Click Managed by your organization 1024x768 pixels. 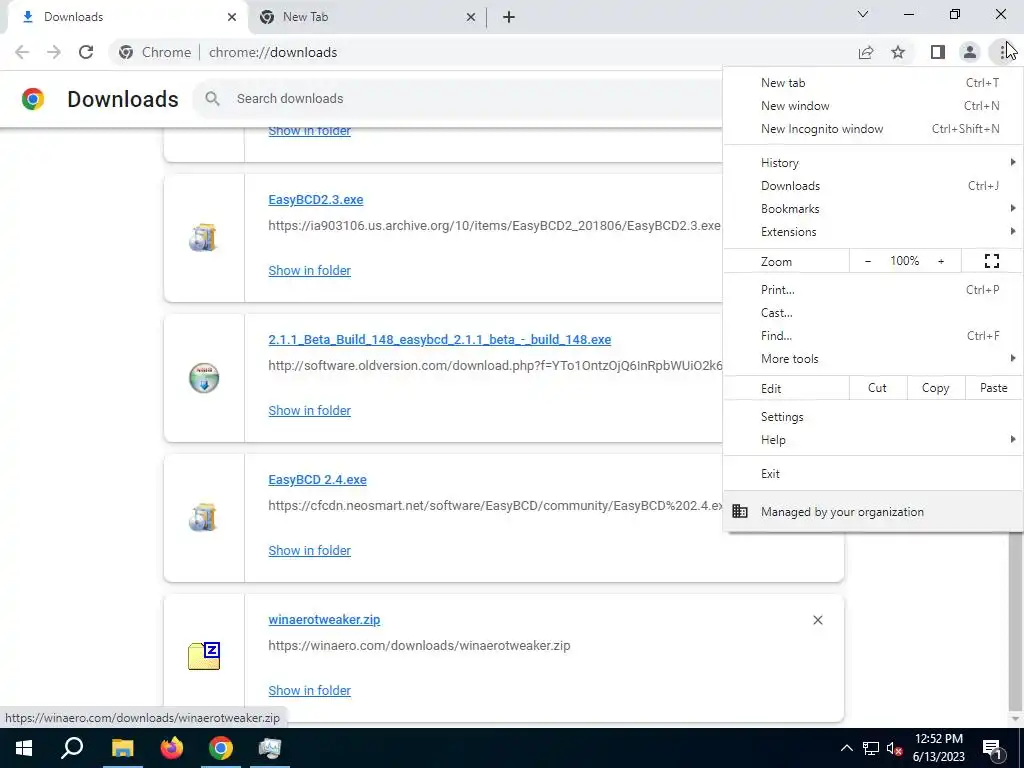coord(873,511)
